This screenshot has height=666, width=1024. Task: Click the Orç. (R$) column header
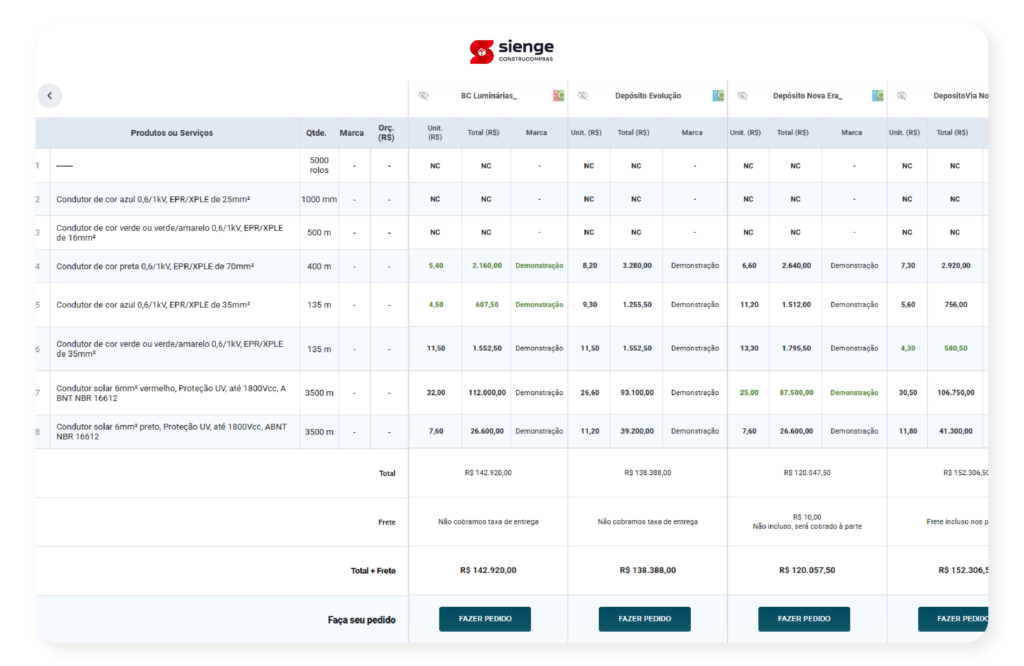(x=386, y=133)
